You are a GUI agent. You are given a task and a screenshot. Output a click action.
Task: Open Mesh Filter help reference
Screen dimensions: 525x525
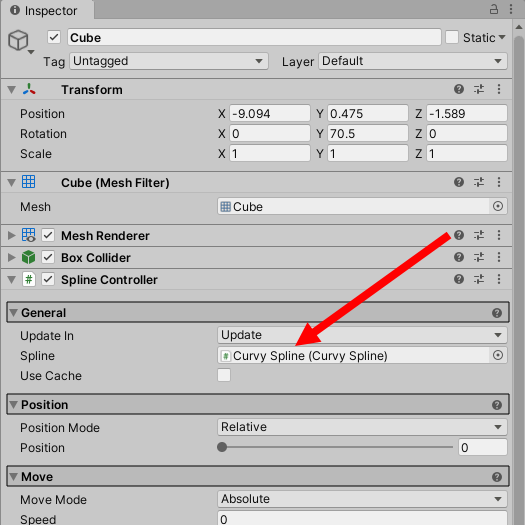[x=459, y=182]
